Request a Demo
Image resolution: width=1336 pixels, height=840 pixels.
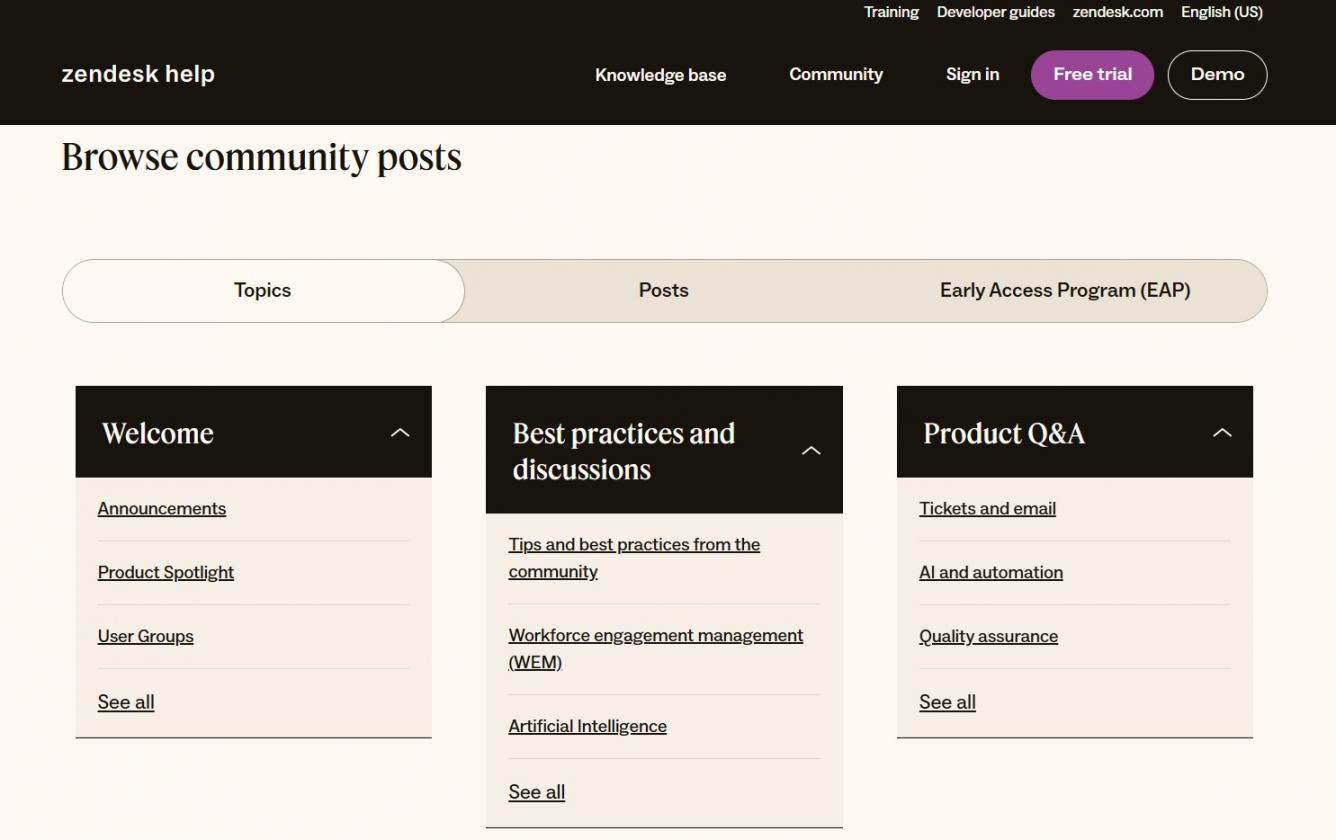pos(1217,75)
